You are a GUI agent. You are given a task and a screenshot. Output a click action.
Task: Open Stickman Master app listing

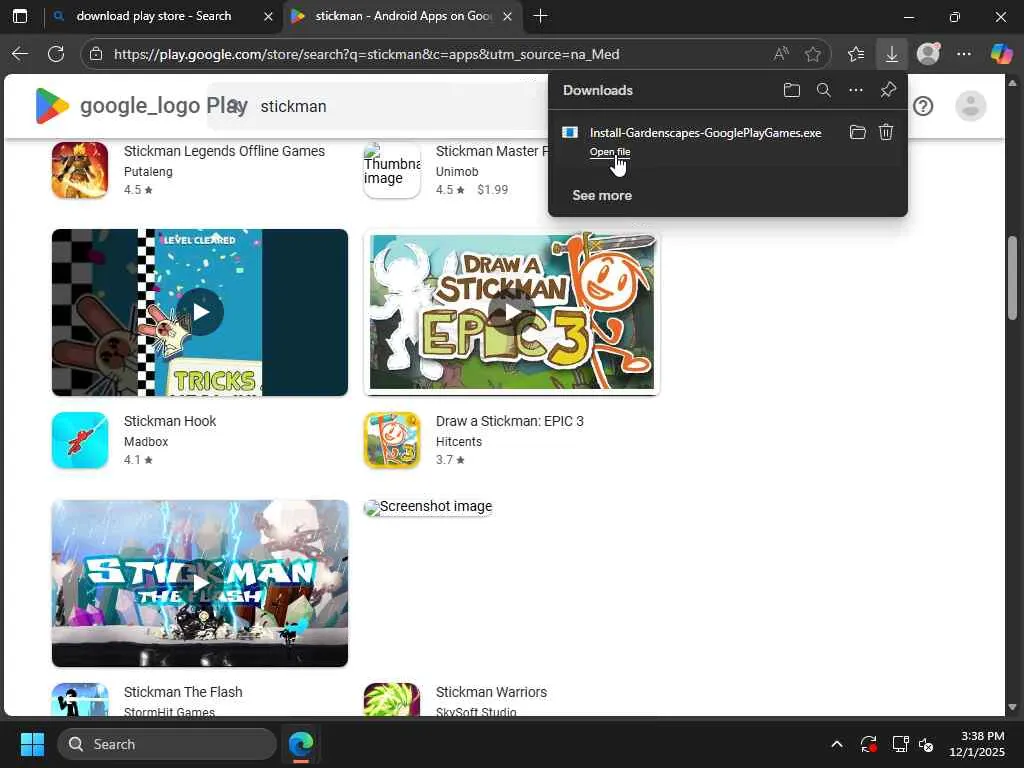point(491,151)
